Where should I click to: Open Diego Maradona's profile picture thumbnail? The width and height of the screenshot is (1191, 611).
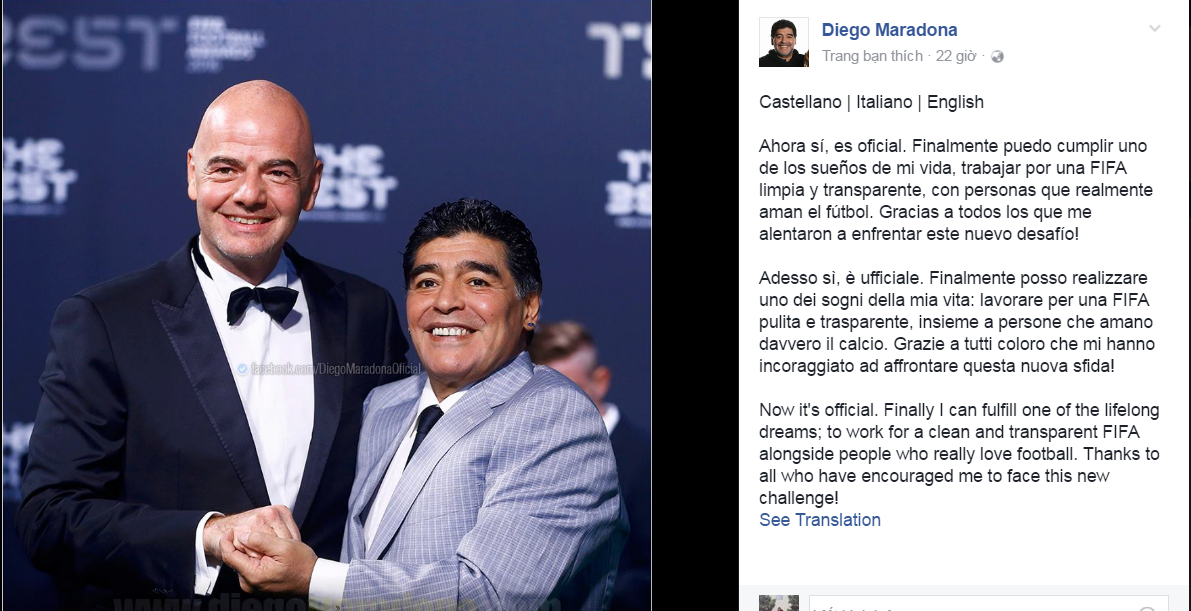(x=784, y=43)
